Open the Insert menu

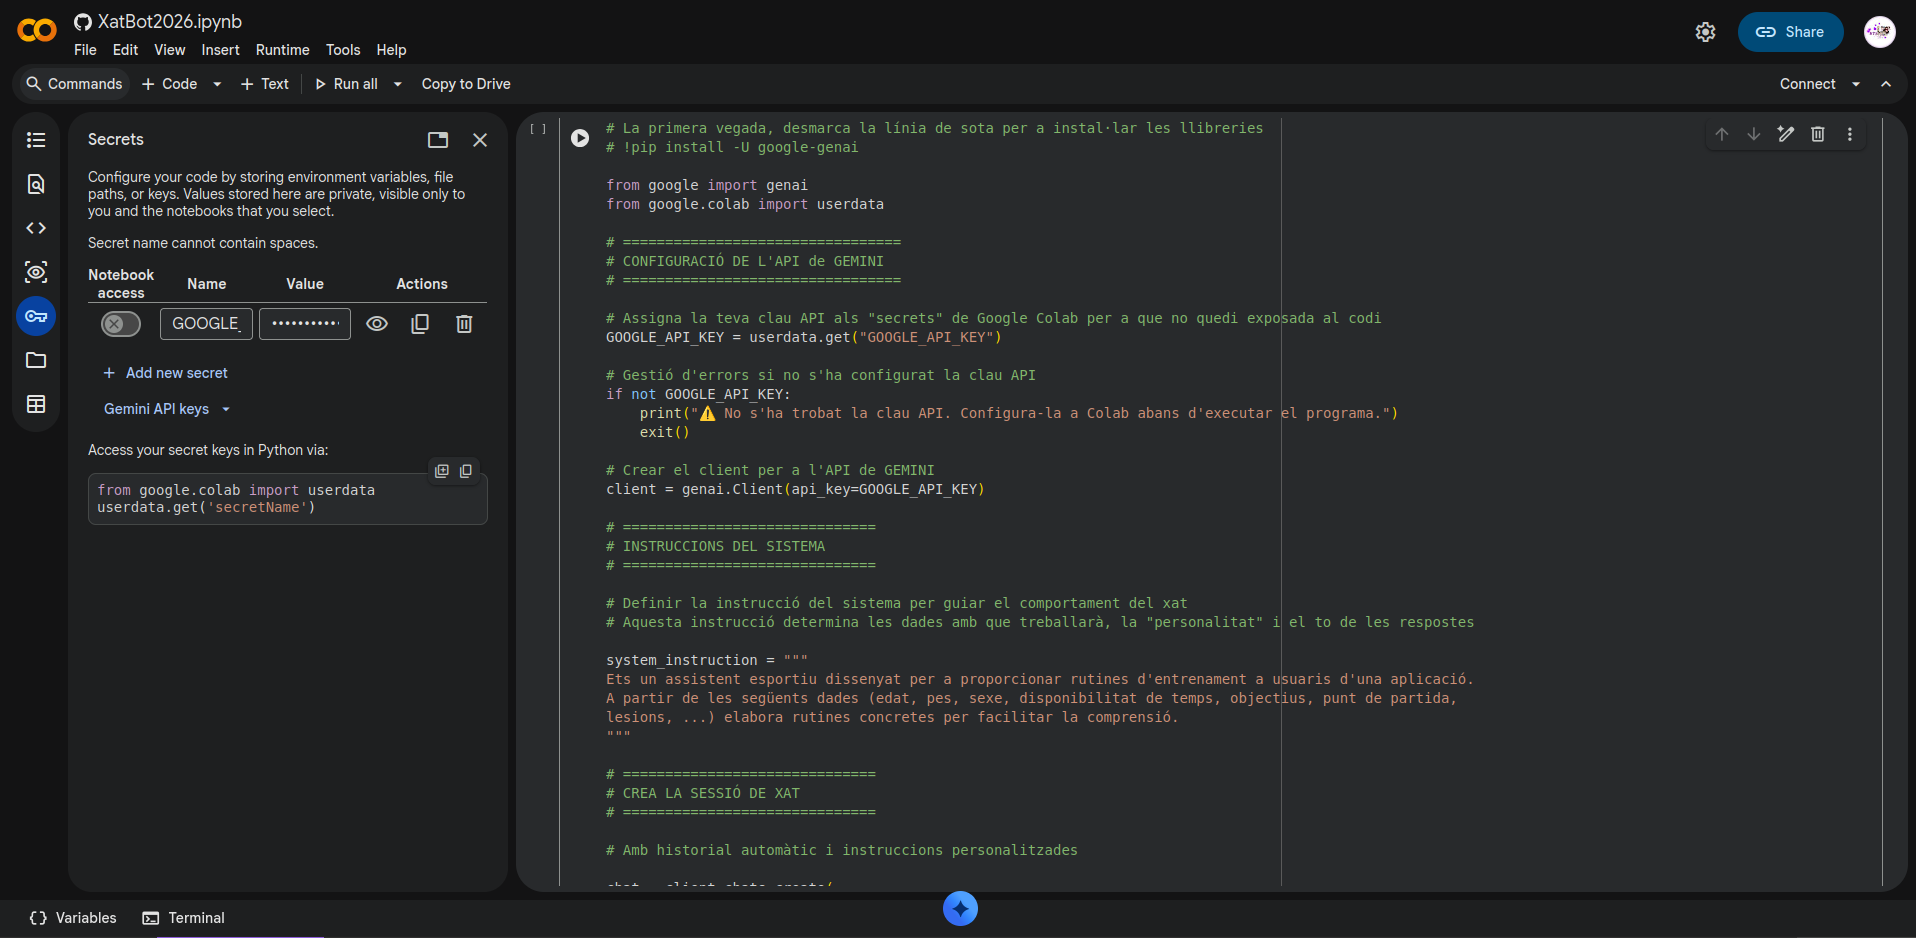click(220, 50)
